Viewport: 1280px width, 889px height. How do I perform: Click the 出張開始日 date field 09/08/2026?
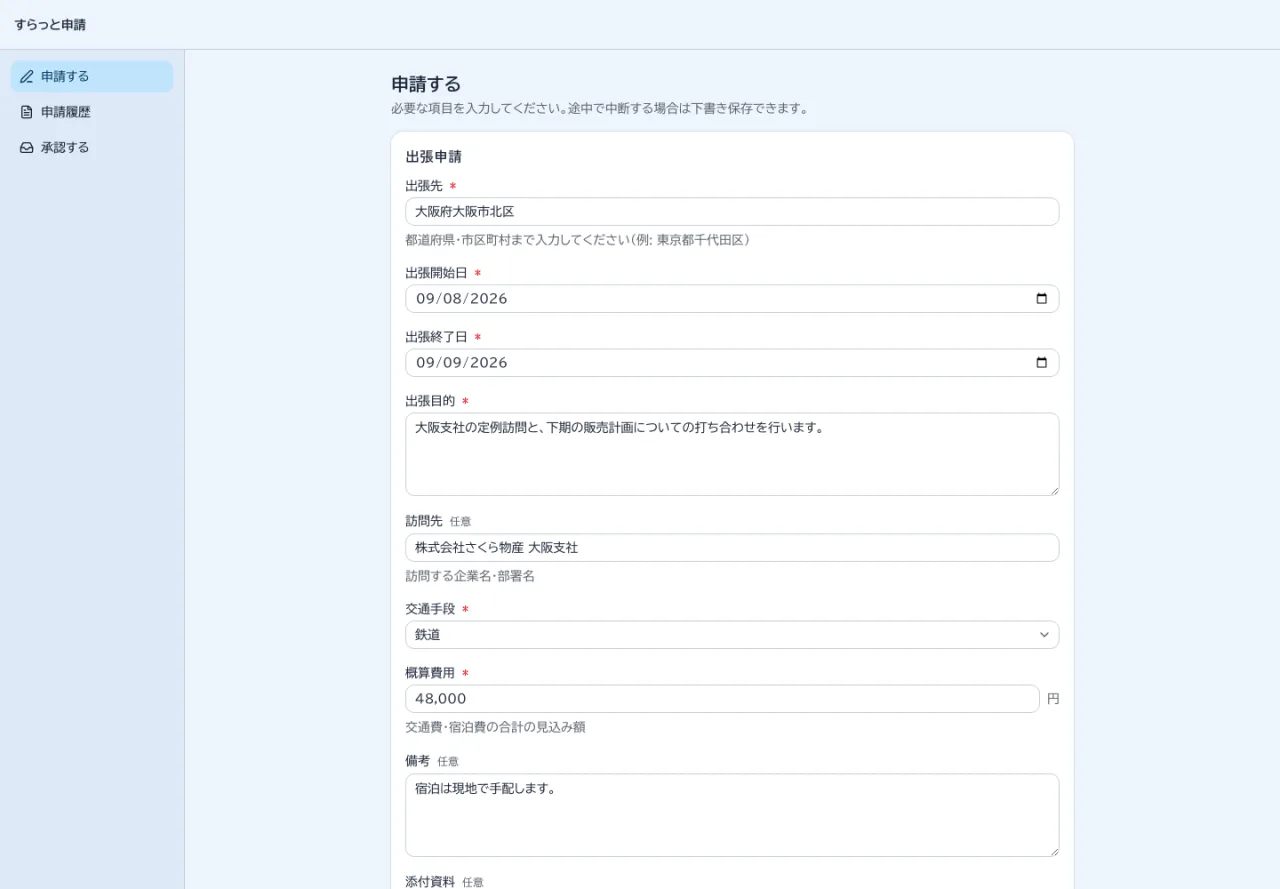[x=732, y=298]
